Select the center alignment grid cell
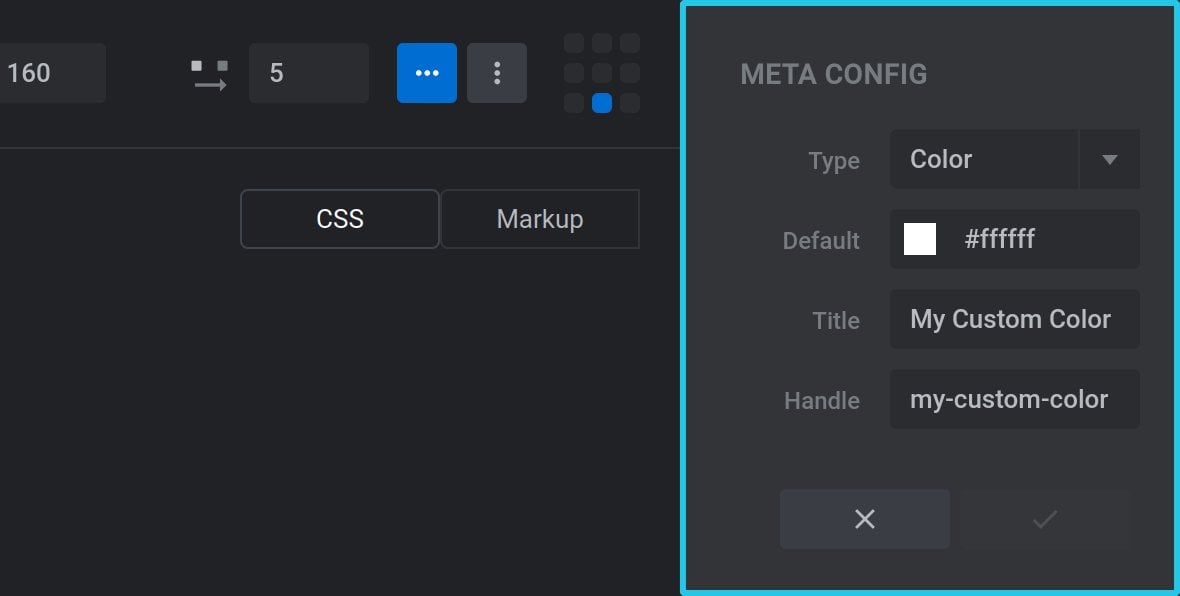 tap(602, 73)
